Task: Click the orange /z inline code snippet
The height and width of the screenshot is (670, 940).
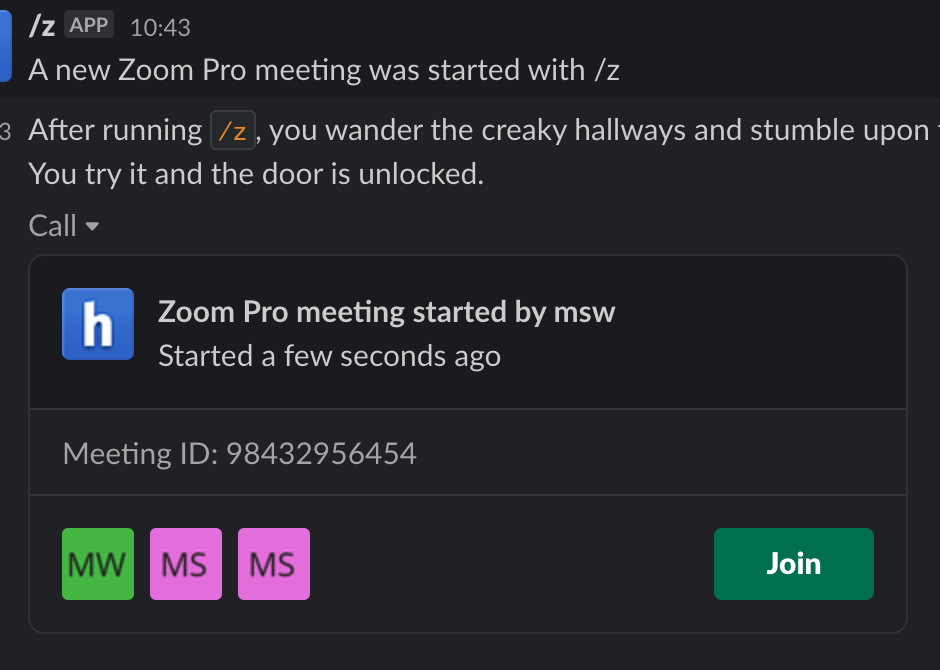Action: tap(233, 130)
